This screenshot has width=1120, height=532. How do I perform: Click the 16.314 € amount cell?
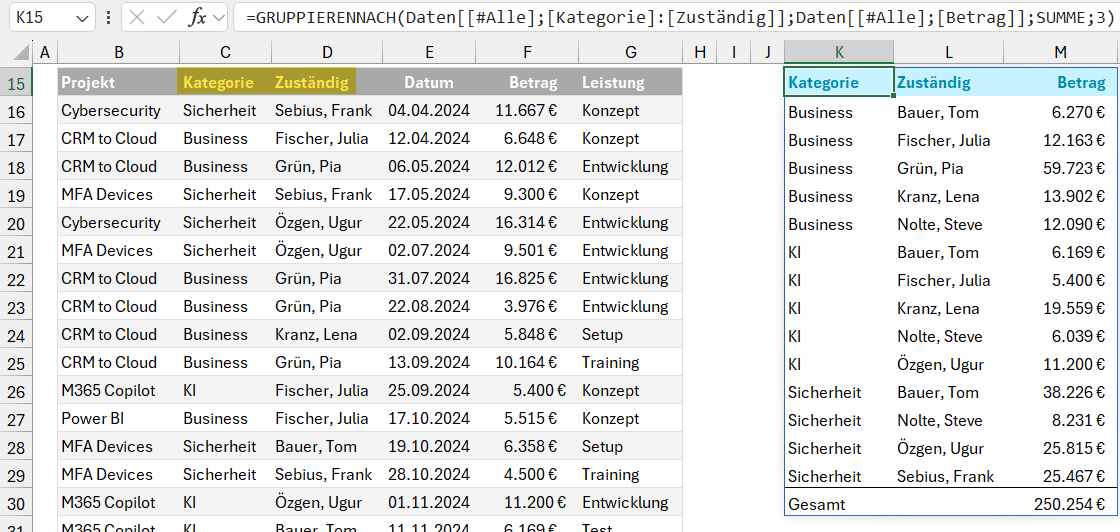coord(527,222)
